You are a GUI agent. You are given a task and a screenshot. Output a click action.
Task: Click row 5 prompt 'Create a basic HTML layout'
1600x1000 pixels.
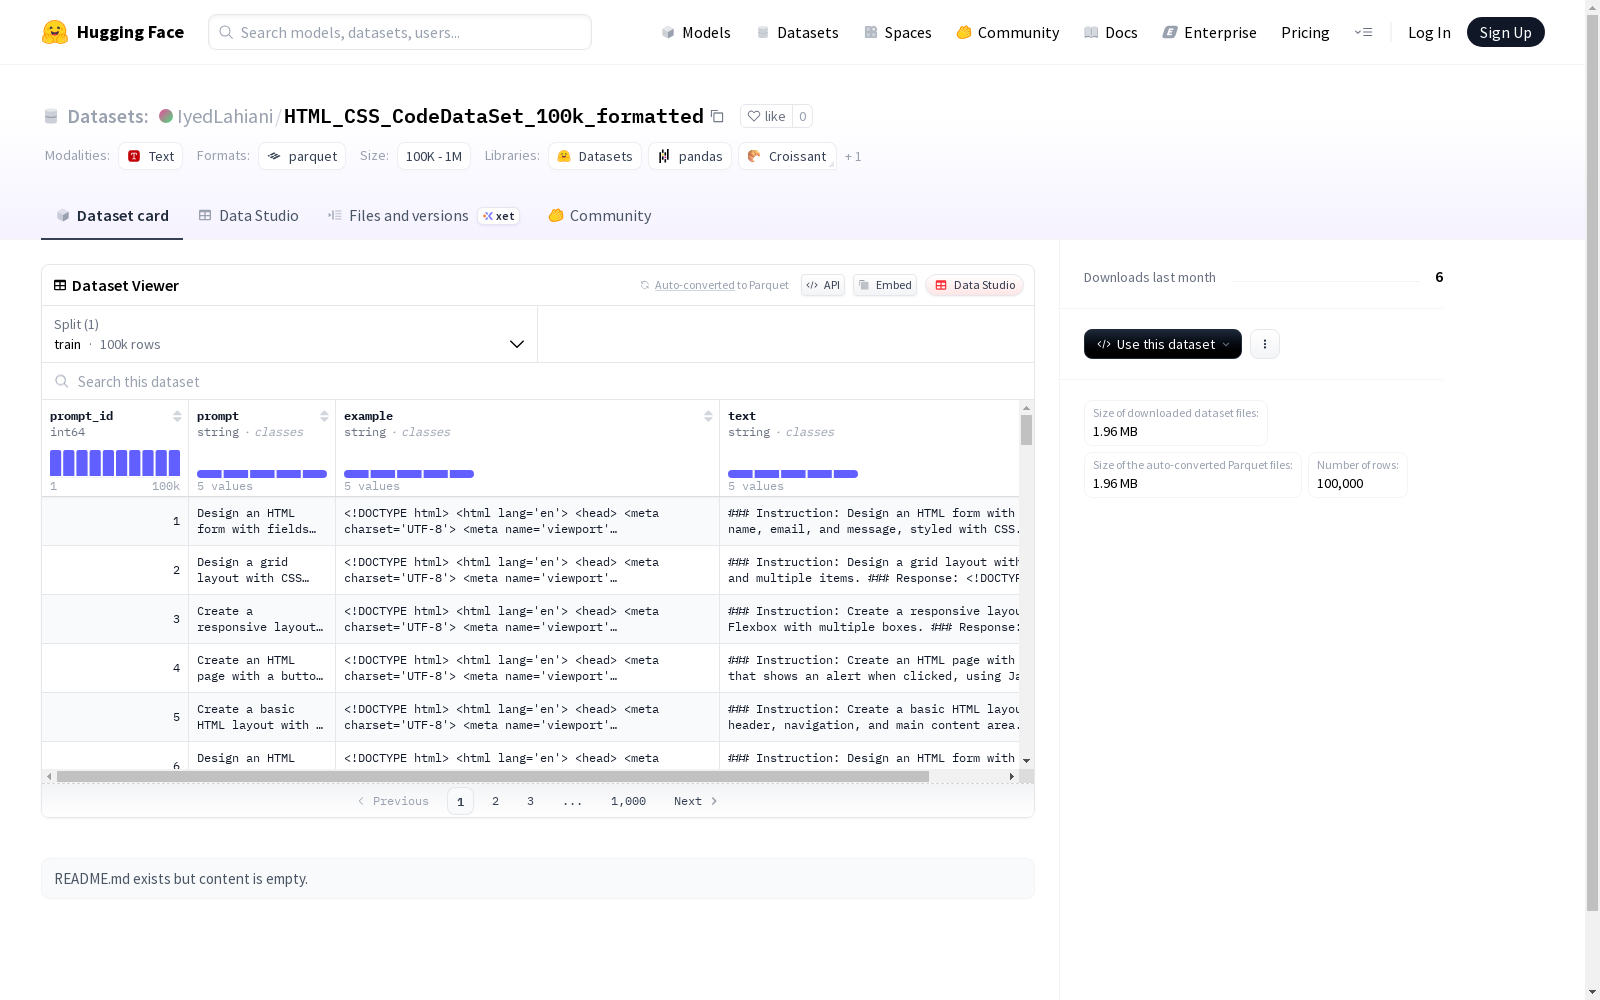[262, 717]
